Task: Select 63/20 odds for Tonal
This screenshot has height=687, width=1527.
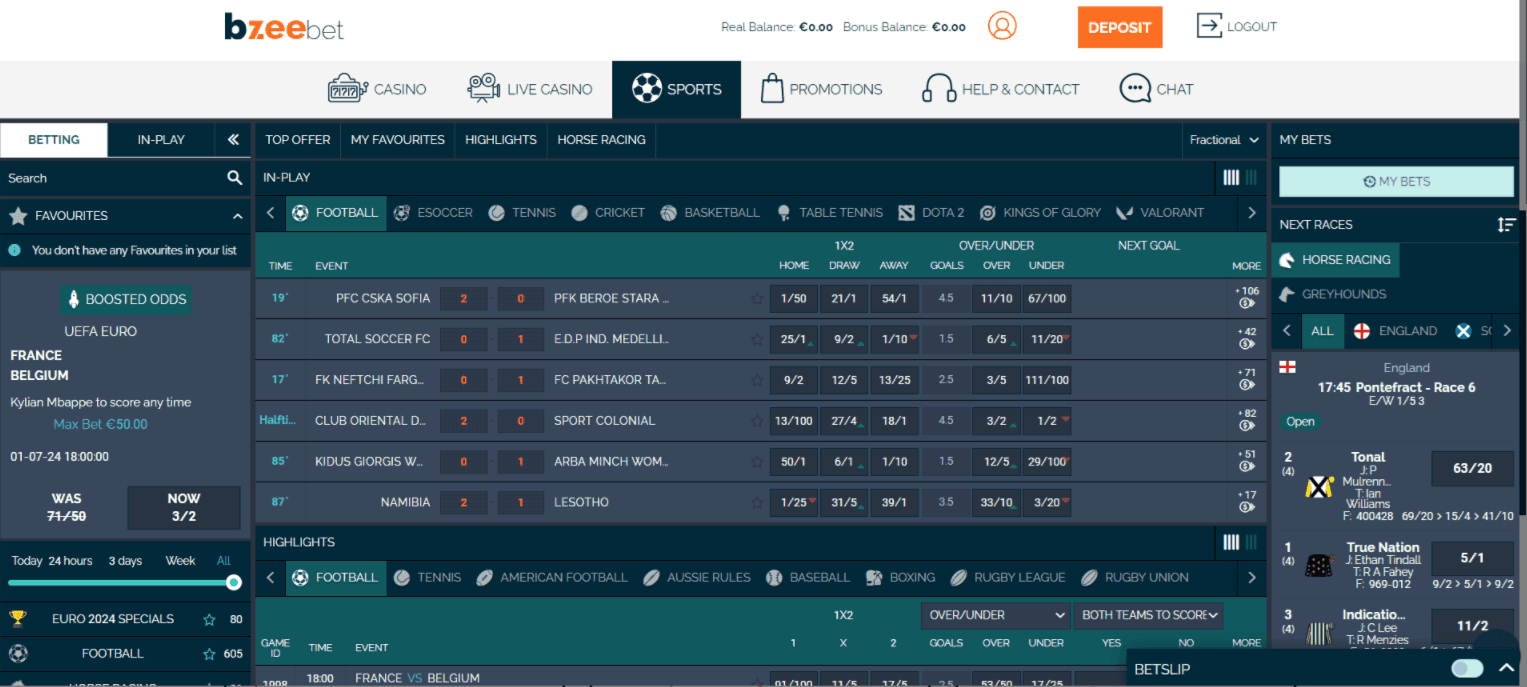Action: coord(1471,468)
